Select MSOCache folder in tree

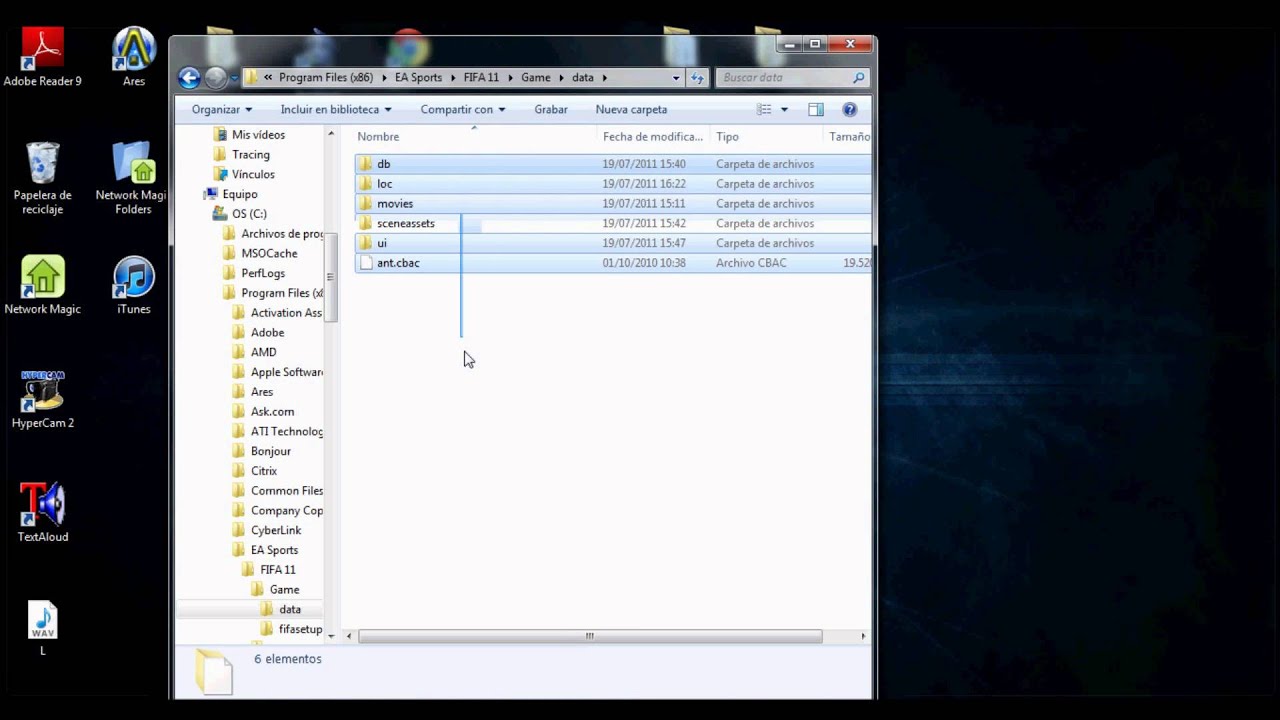[x=269, y=254]
